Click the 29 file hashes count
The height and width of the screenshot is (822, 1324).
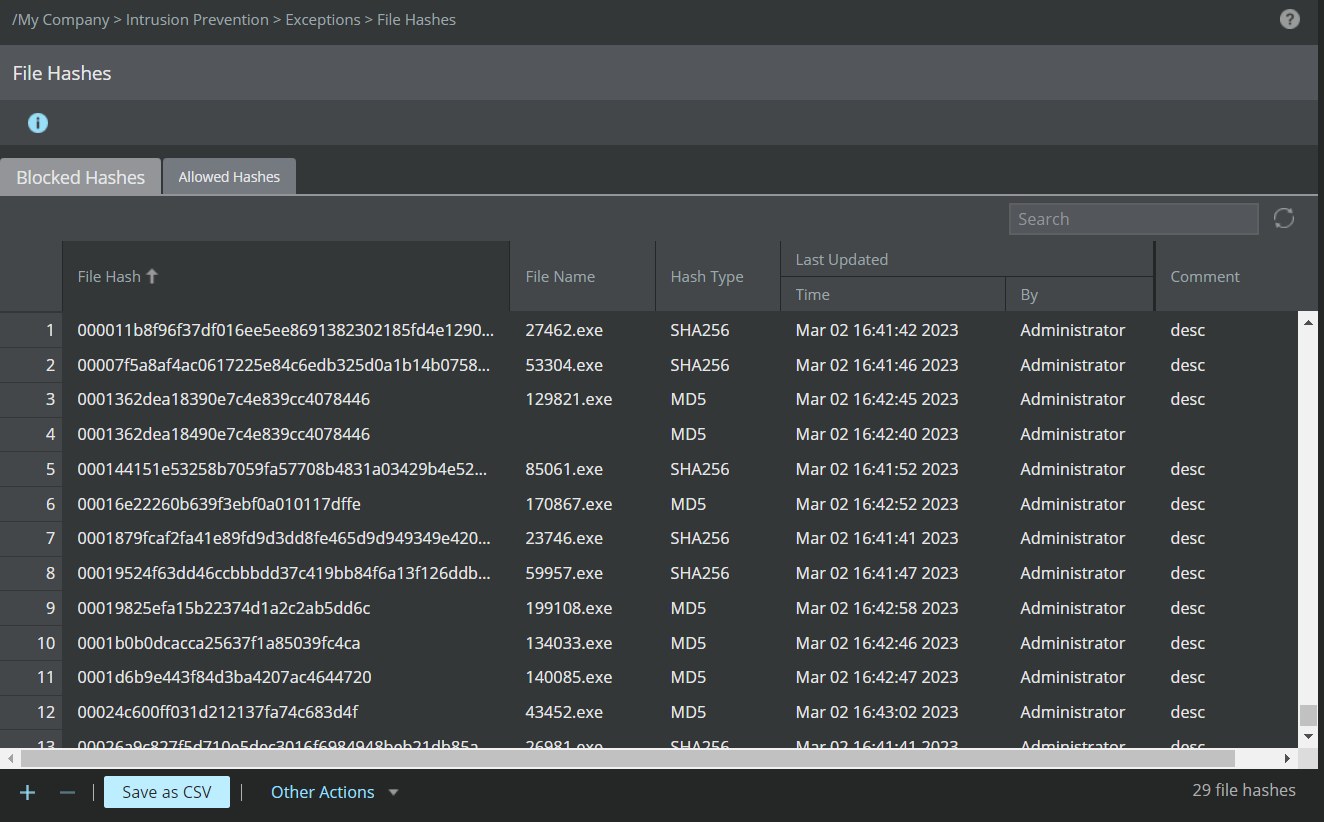pos(1244,790)
